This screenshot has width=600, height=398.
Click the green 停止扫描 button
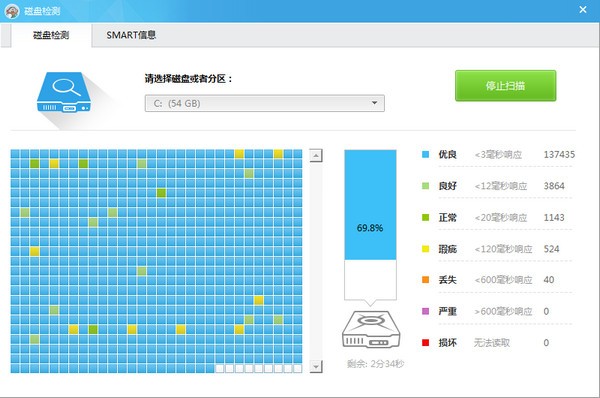(x=505, y=86)
